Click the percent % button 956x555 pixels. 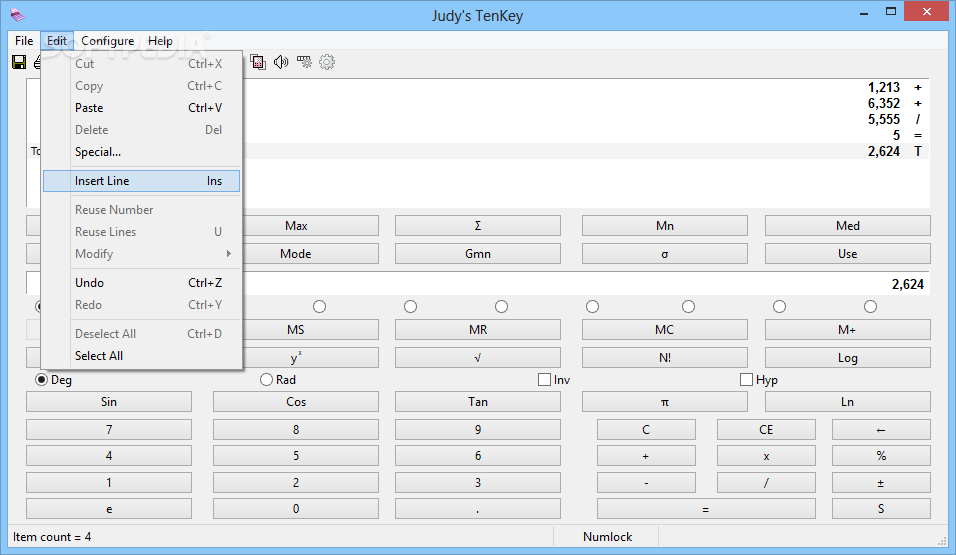coord(881,456)
